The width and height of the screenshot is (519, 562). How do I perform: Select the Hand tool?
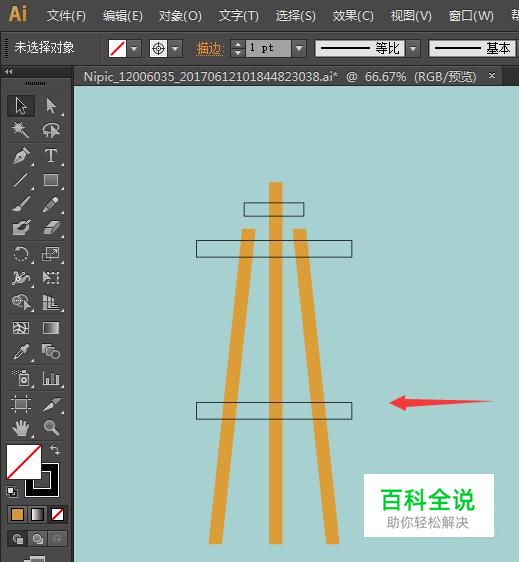click(21, 428)
